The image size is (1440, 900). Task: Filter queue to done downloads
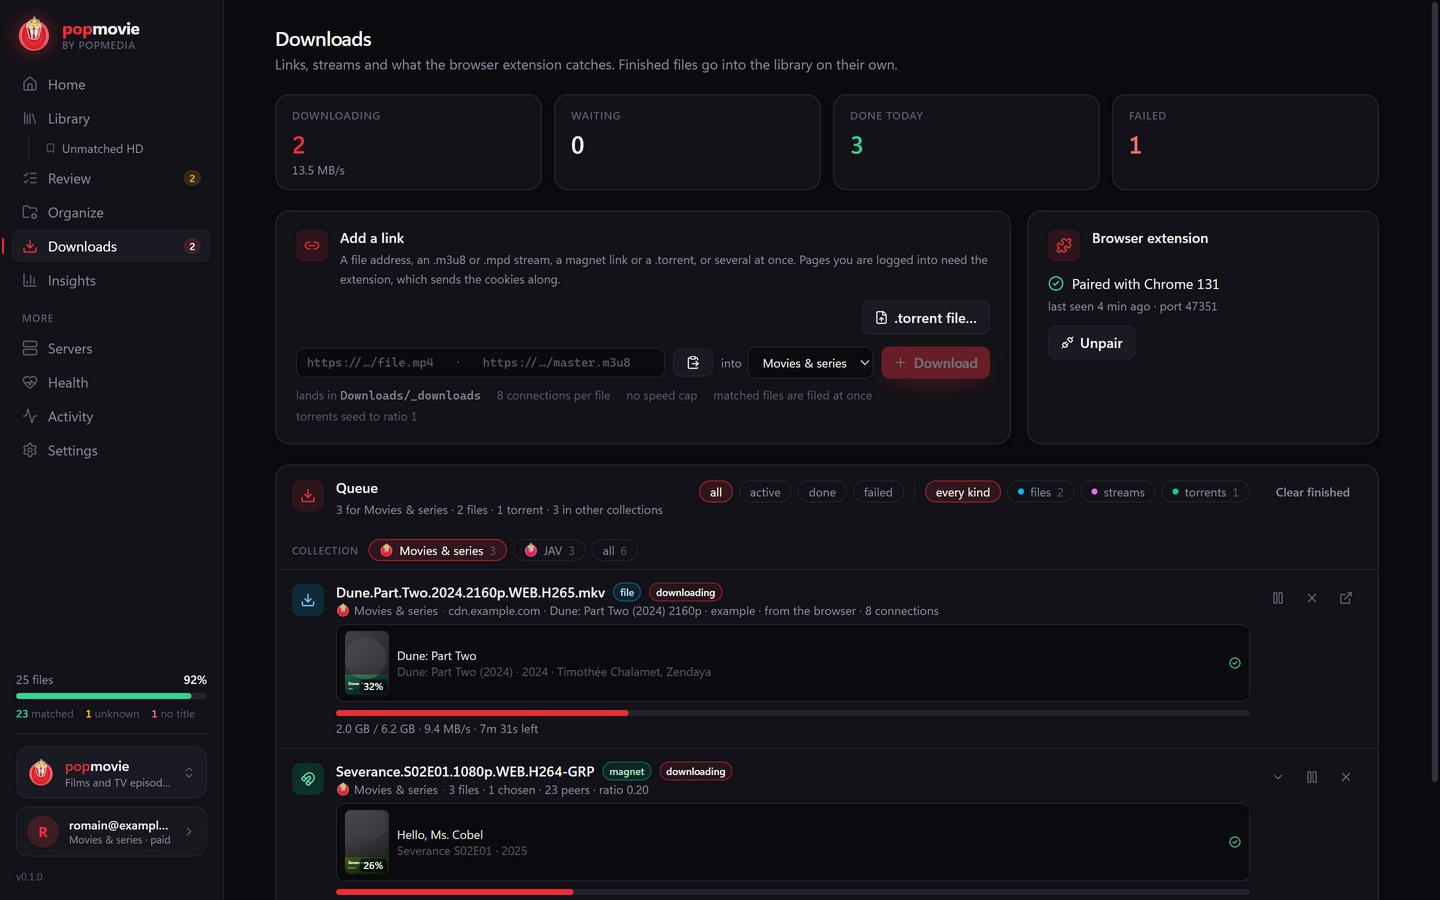[822, 492]
